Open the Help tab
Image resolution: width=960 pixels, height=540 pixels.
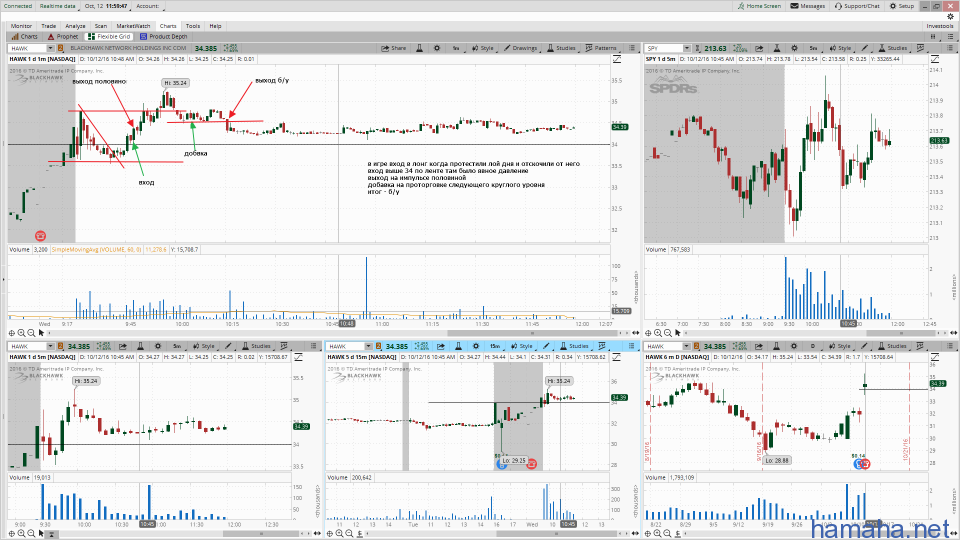(x=216, y=26)
